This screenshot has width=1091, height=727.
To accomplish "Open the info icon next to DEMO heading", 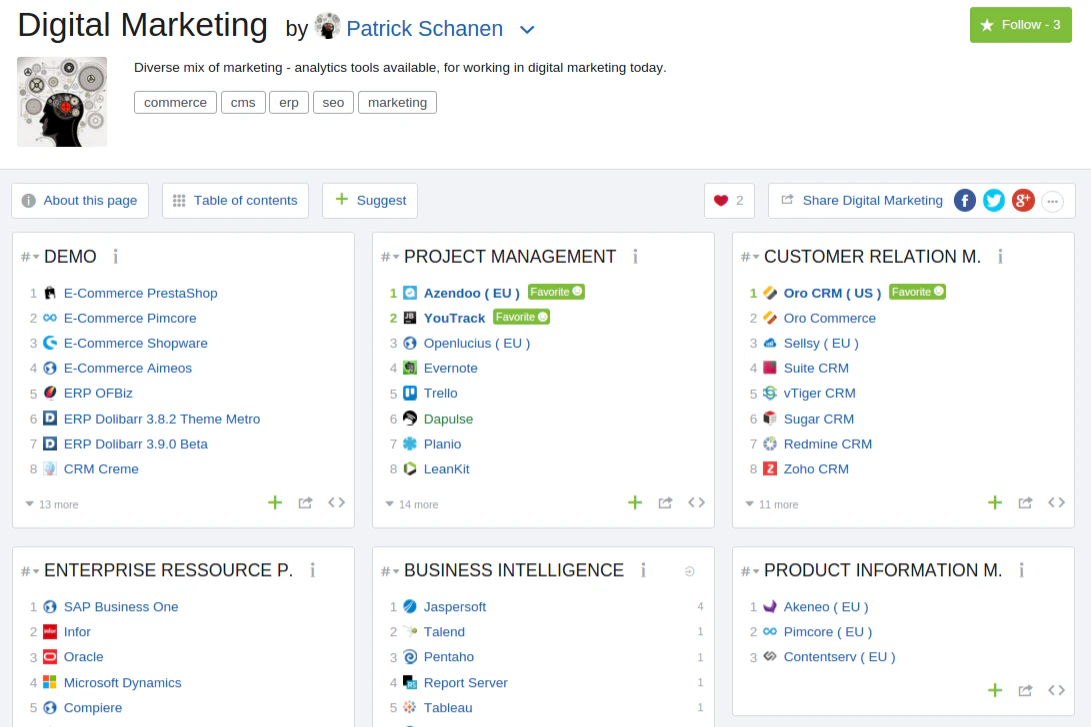I will pos(115,257).
